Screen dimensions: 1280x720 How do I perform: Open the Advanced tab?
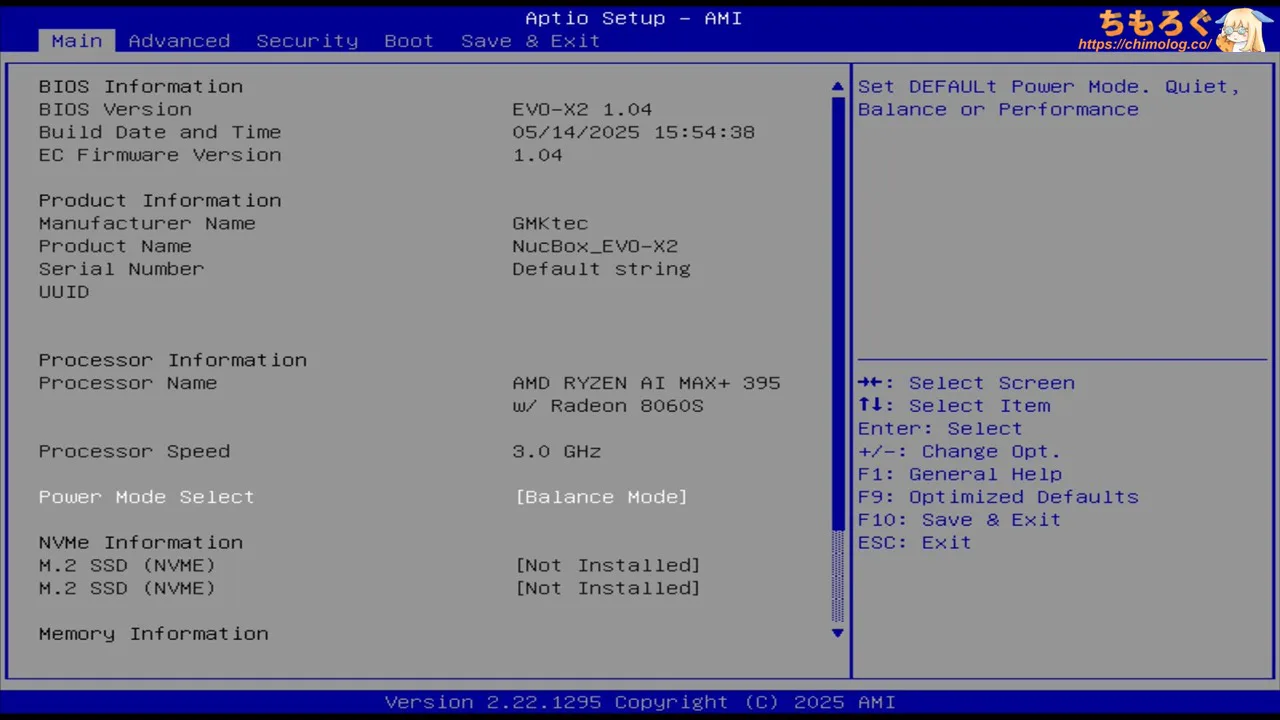(179, 41)
